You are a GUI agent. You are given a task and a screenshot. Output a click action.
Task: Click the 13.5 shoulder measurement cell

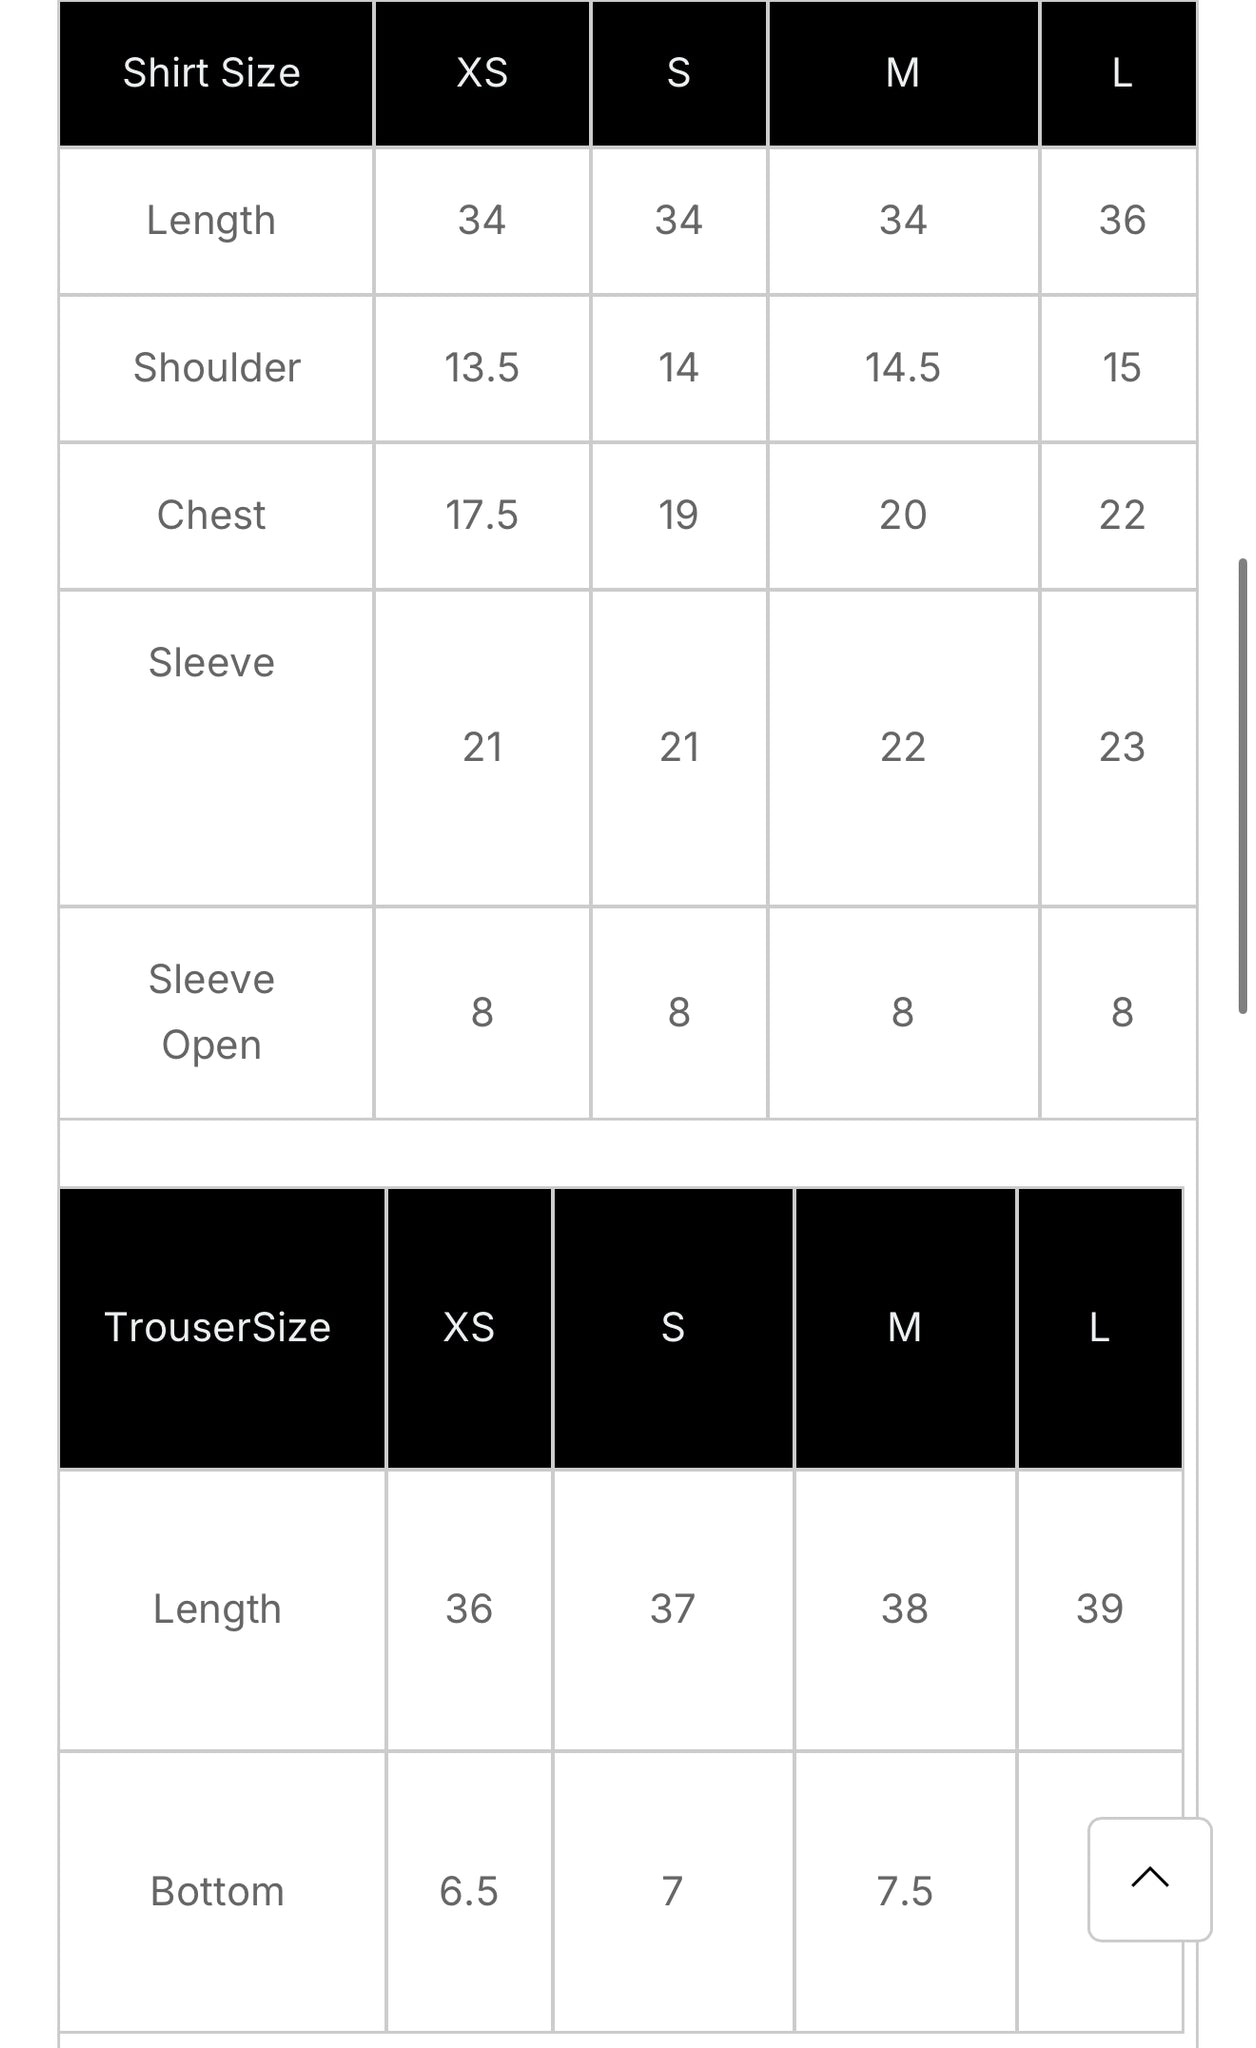pos(482,368)
